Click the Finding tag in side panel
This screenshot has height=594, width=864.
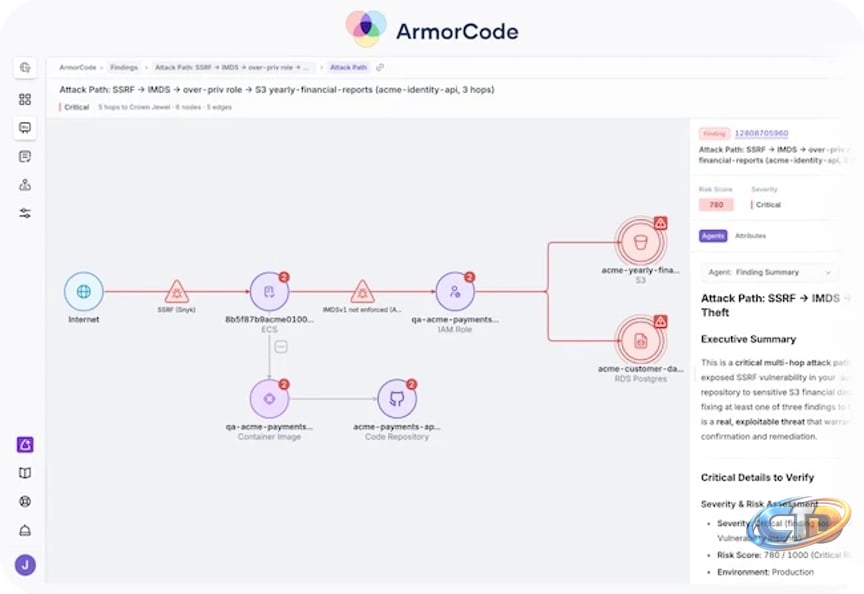click(714, 133)
